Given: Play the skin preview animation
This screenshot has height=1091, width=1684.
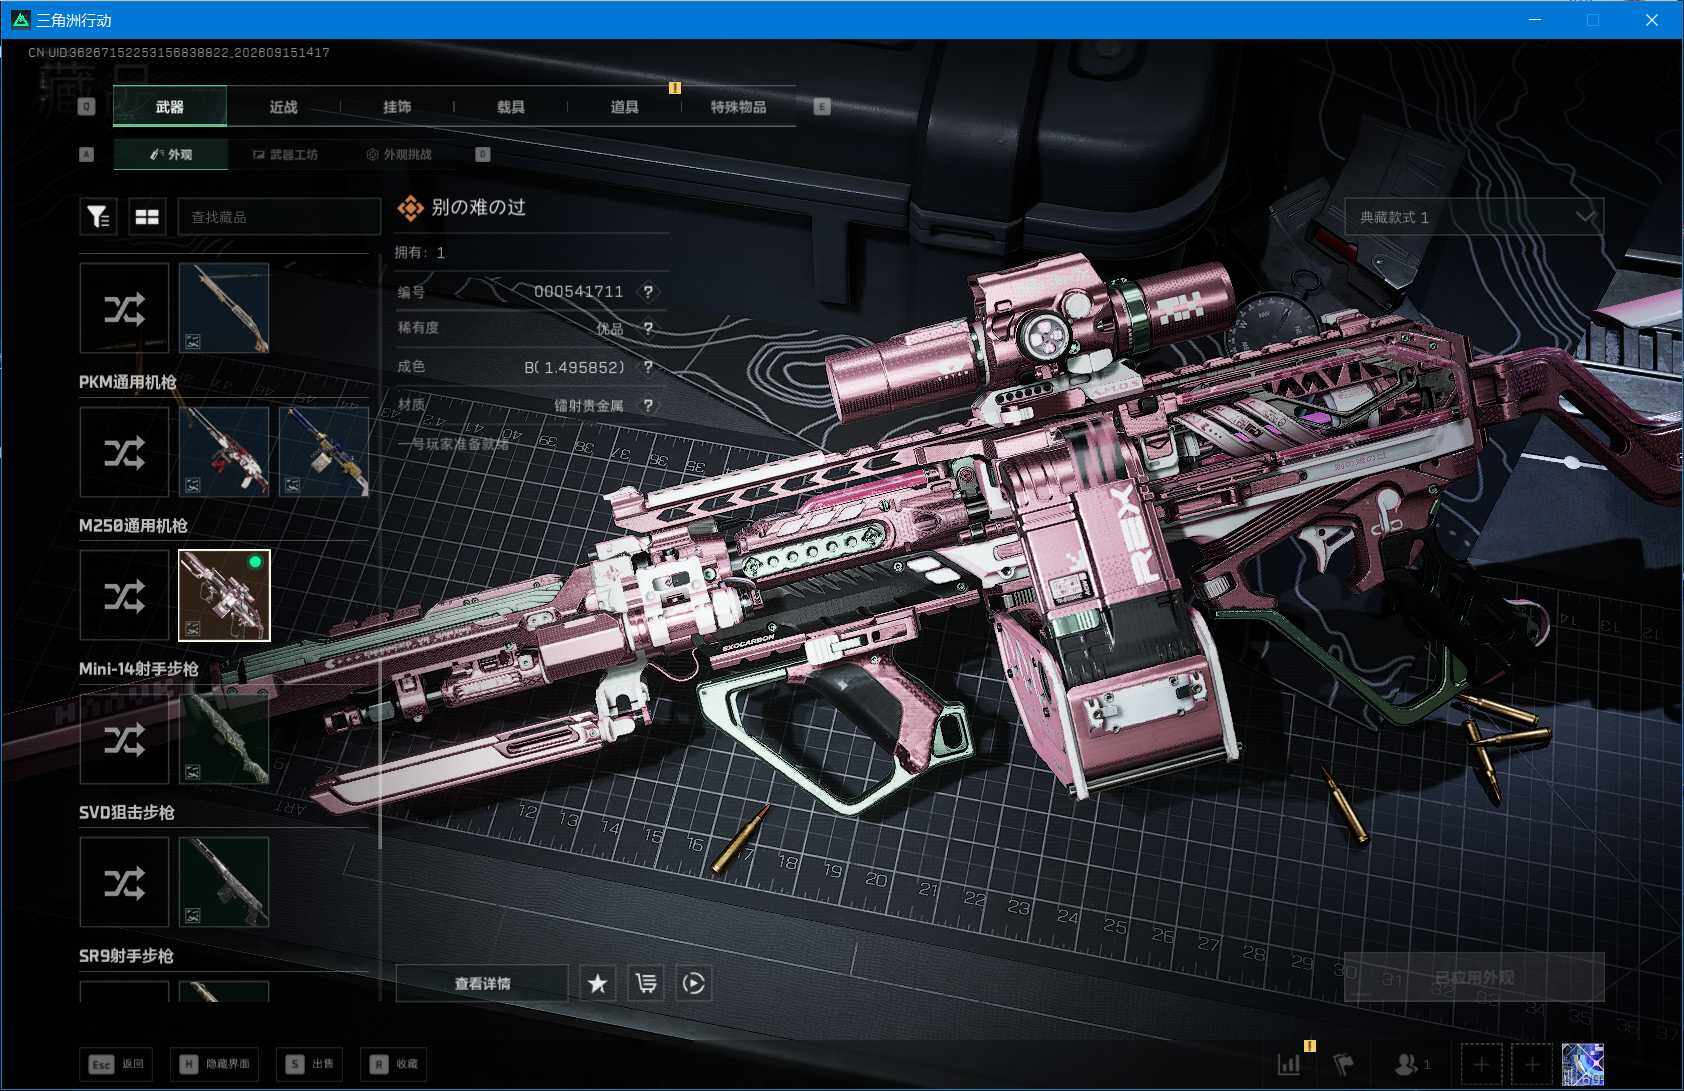Looking at the screenshot, I should coord(694,984).
